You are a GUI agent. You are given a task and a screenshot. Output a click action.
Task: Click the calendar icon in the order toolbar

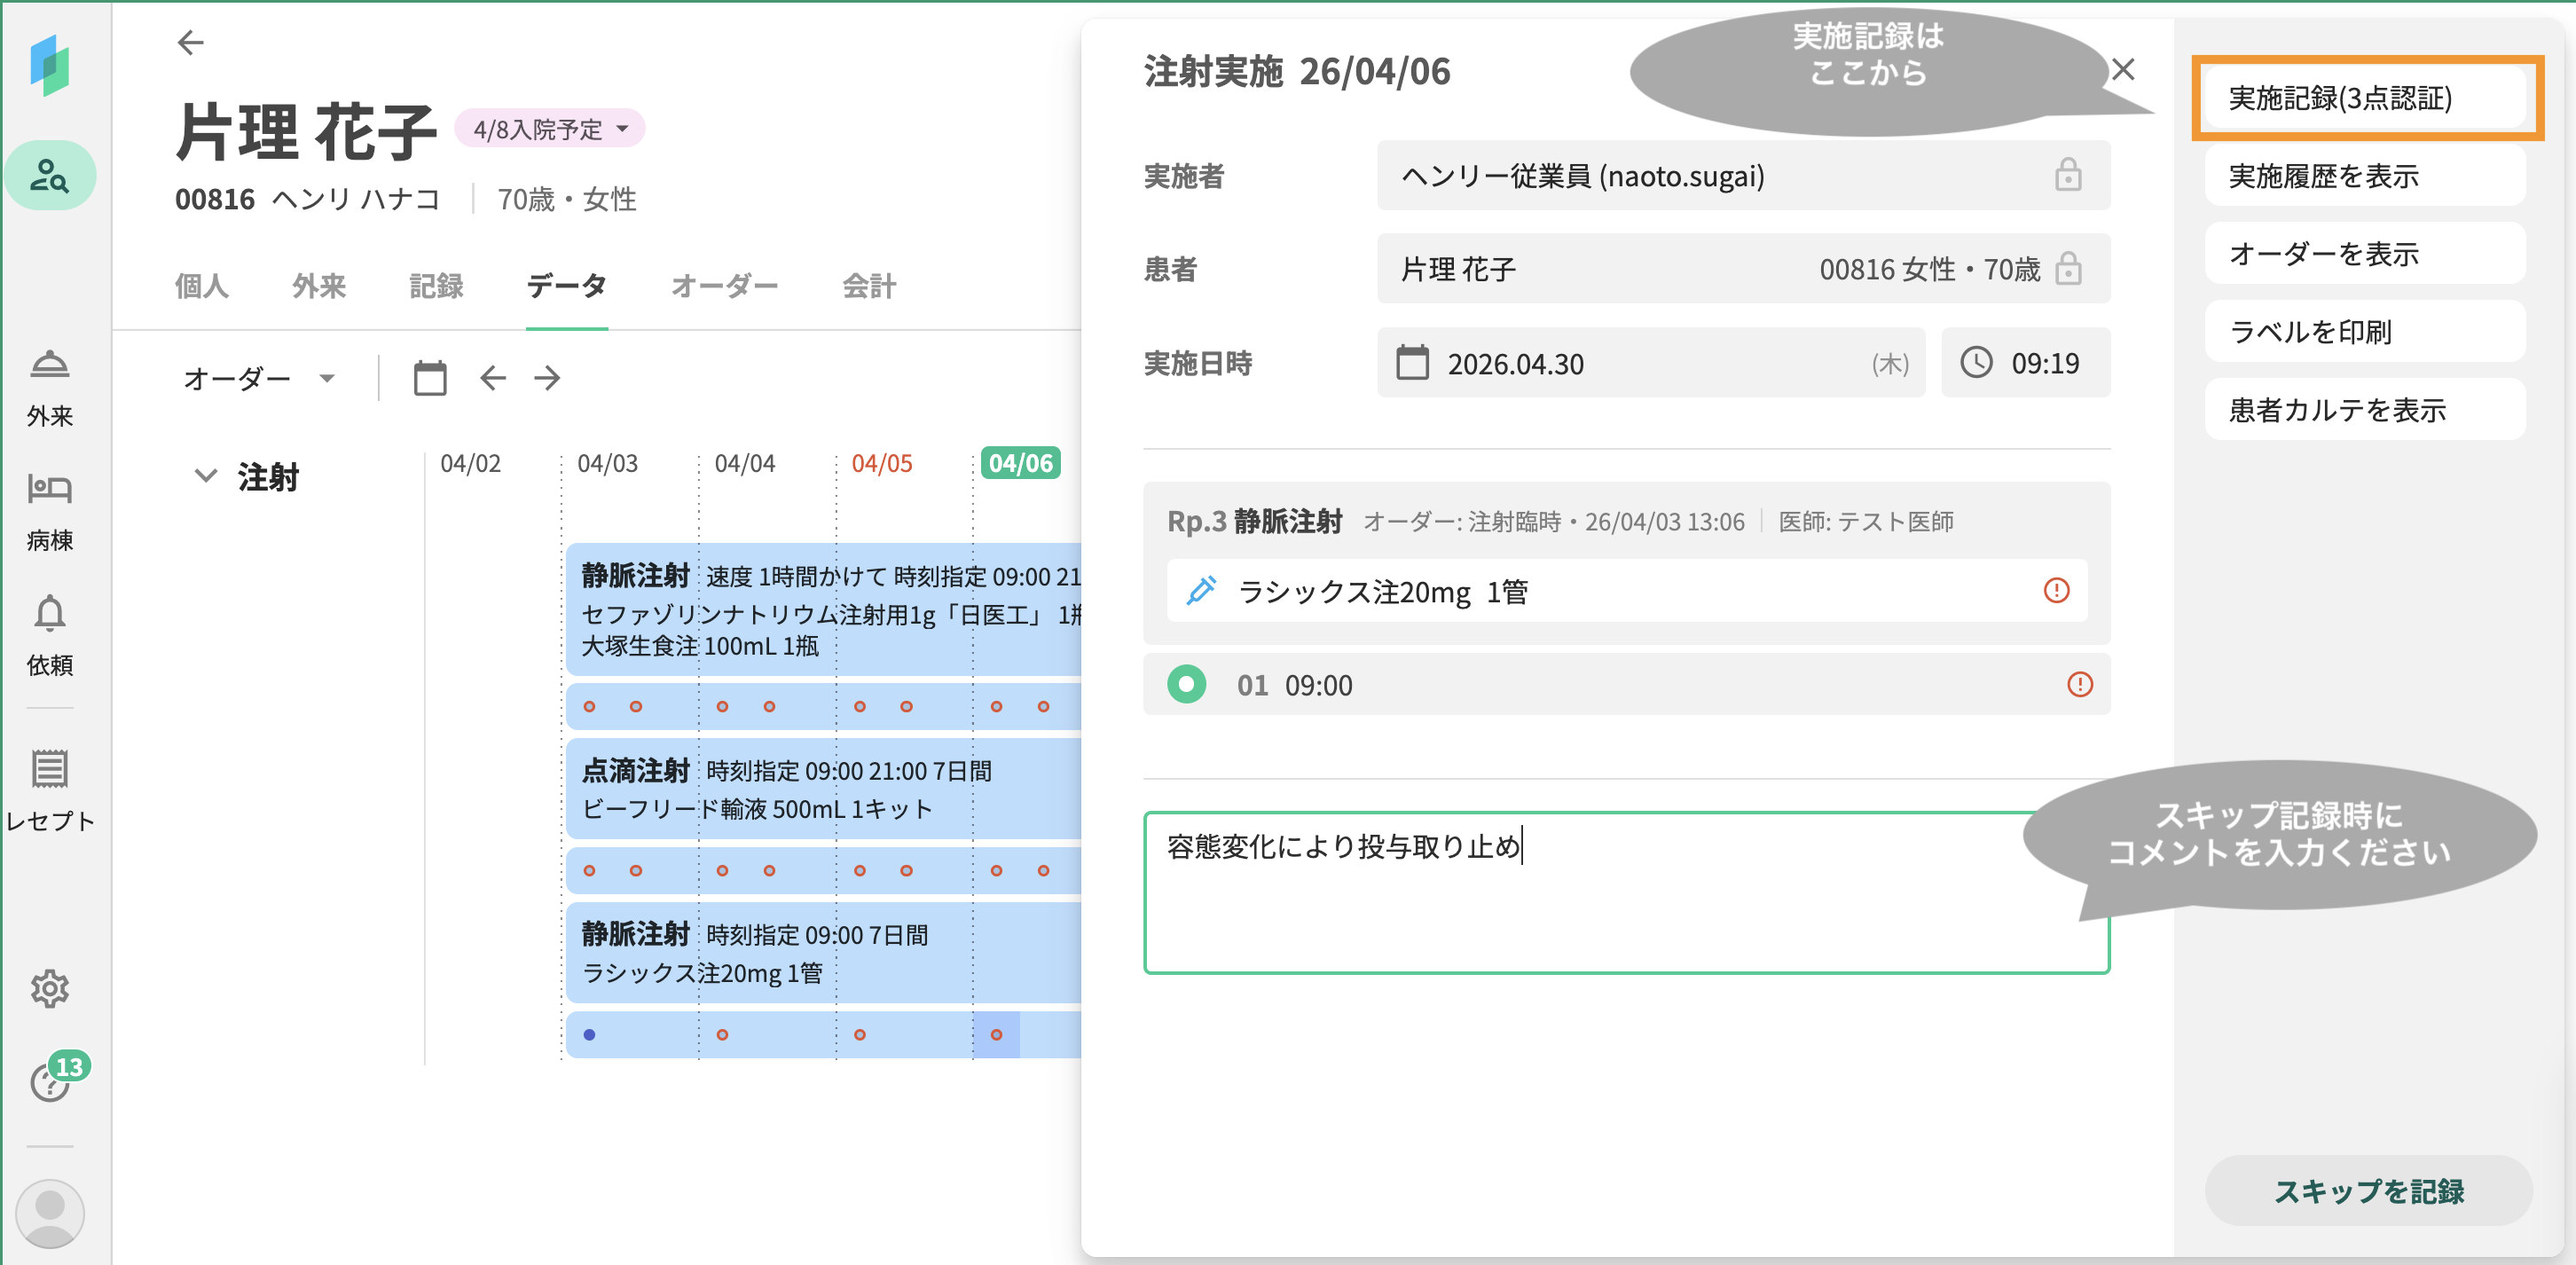[x=430, y=378]
